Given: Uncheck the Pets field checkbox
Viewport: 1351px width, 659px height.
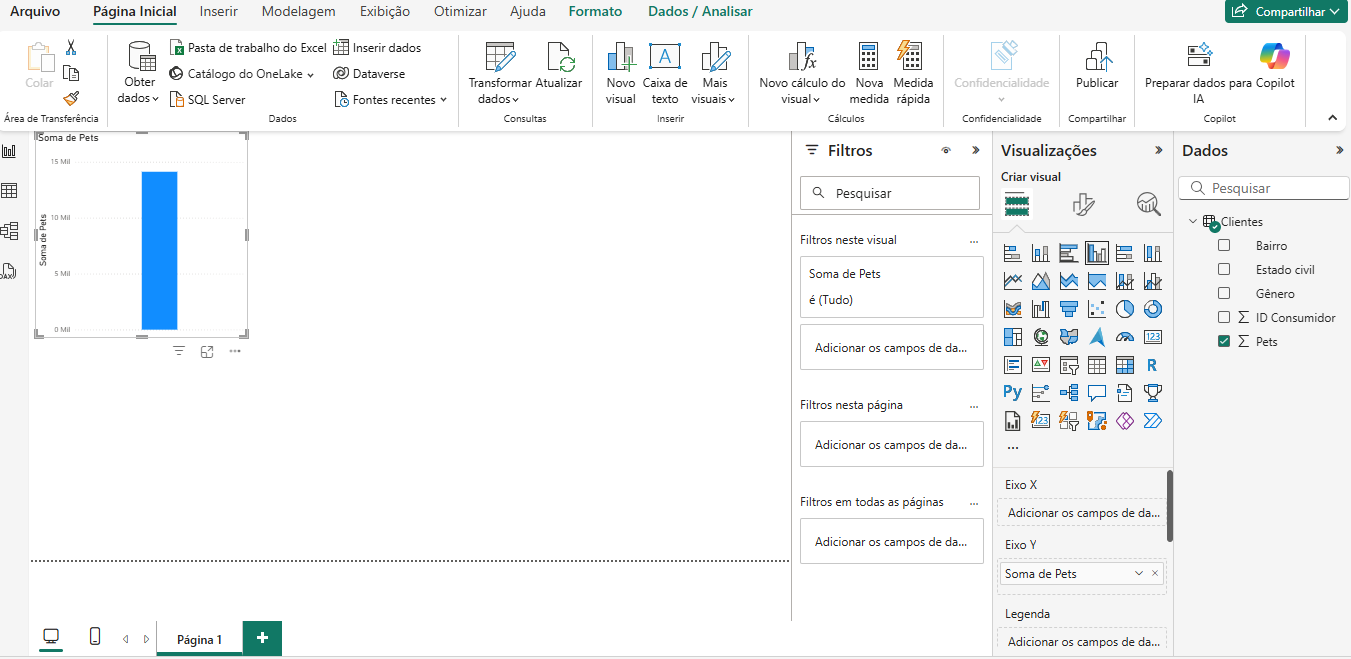Looking at the screenshot, I should tap(1224, 341).
